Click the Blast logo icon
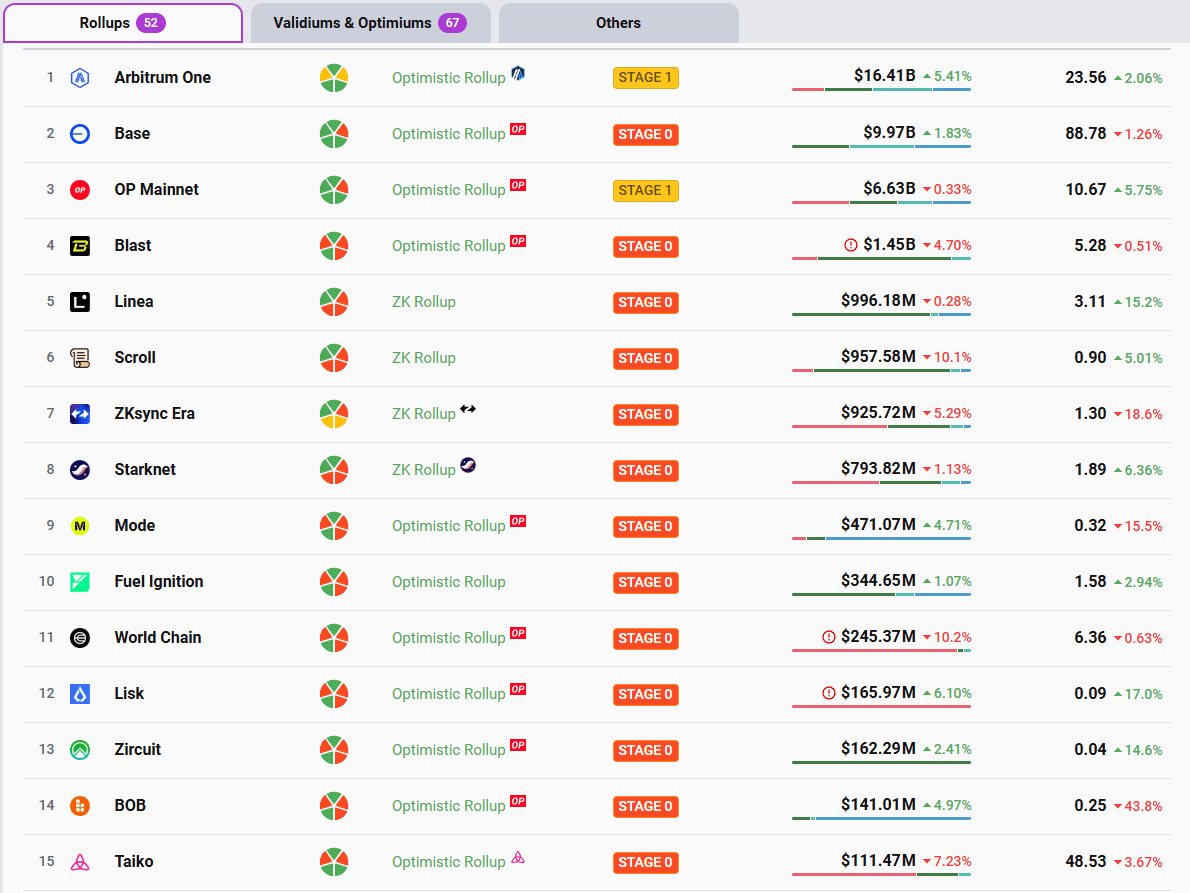The image size is (1190, 893). coord(80,246)
